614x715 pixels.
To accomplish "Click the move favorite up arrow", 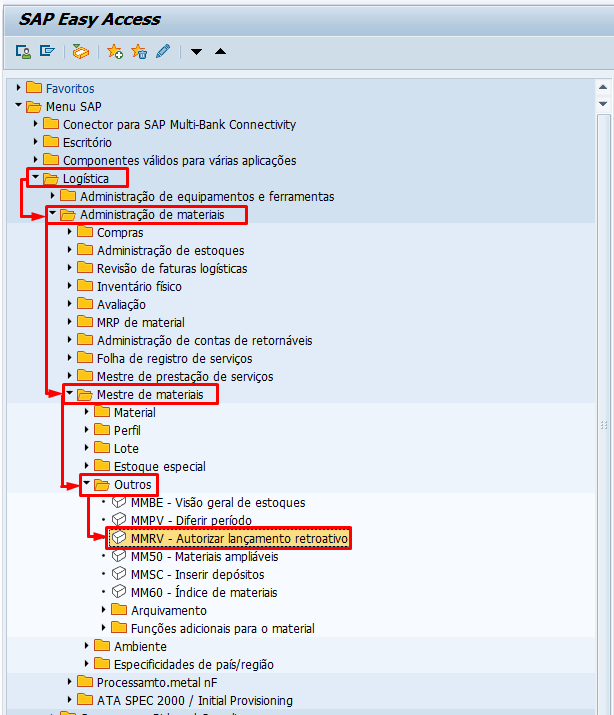I will pos(220,52).
